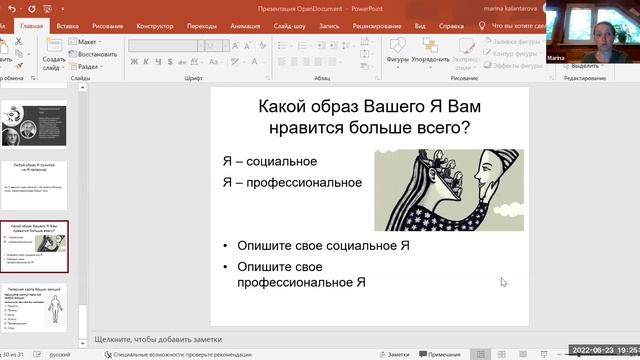Toggle underline Ч formatting

(x=158, y=62)
